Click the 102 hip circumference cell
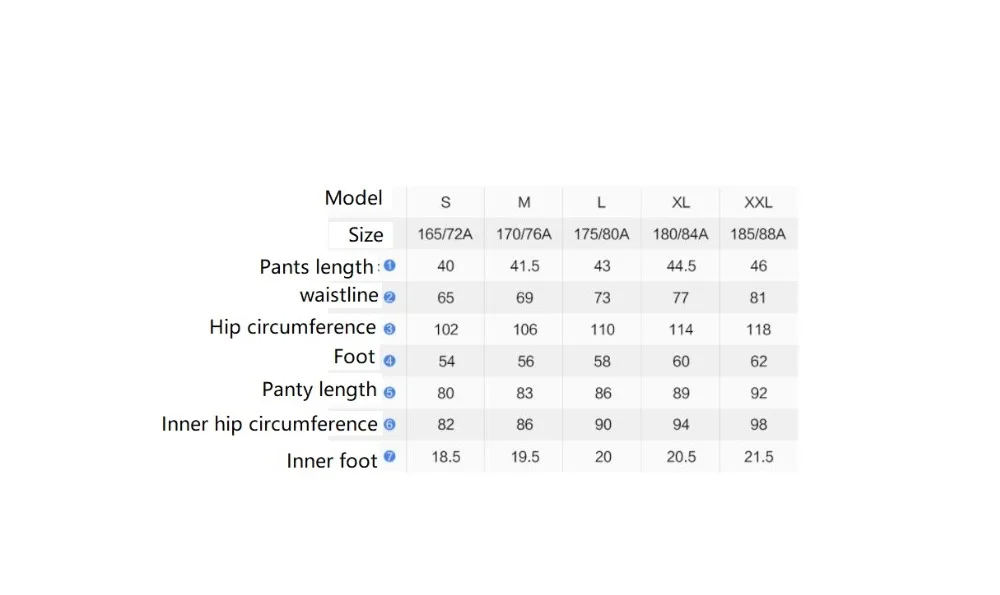Viewport: 1000px width, 595px height. tap(446, 330)
